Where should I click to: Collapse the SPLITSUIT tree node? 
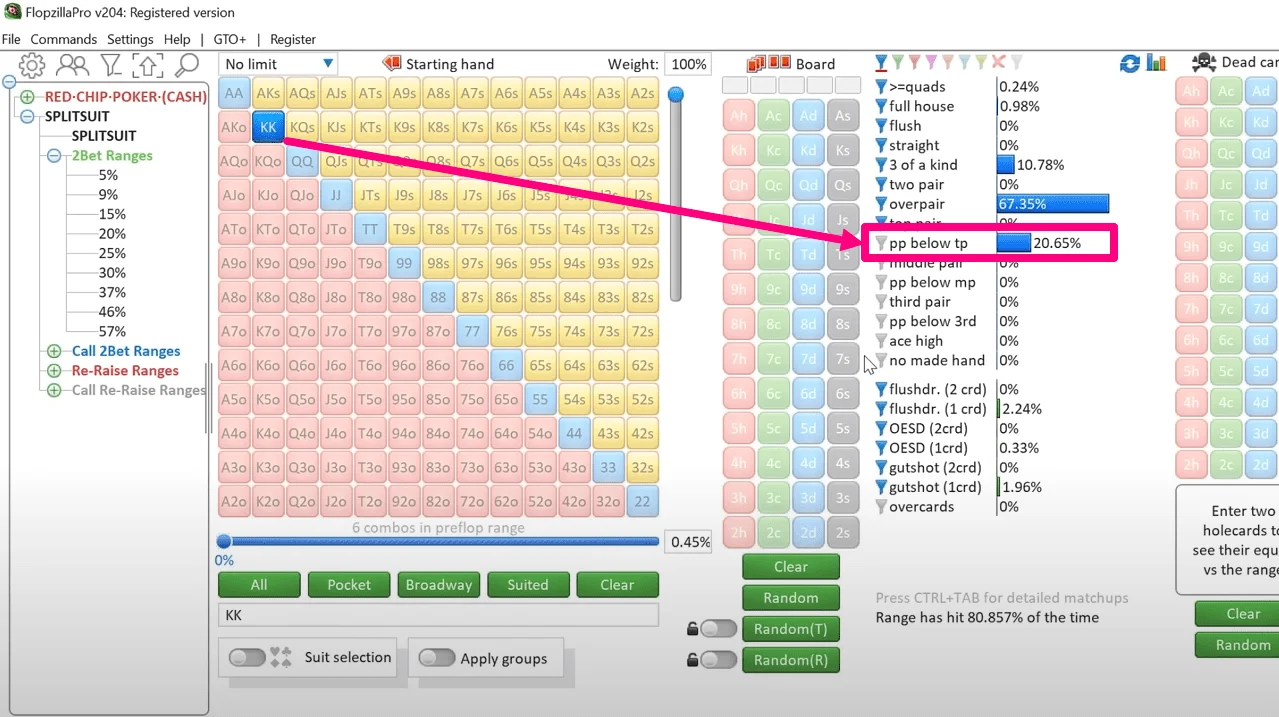coord(27,117)
